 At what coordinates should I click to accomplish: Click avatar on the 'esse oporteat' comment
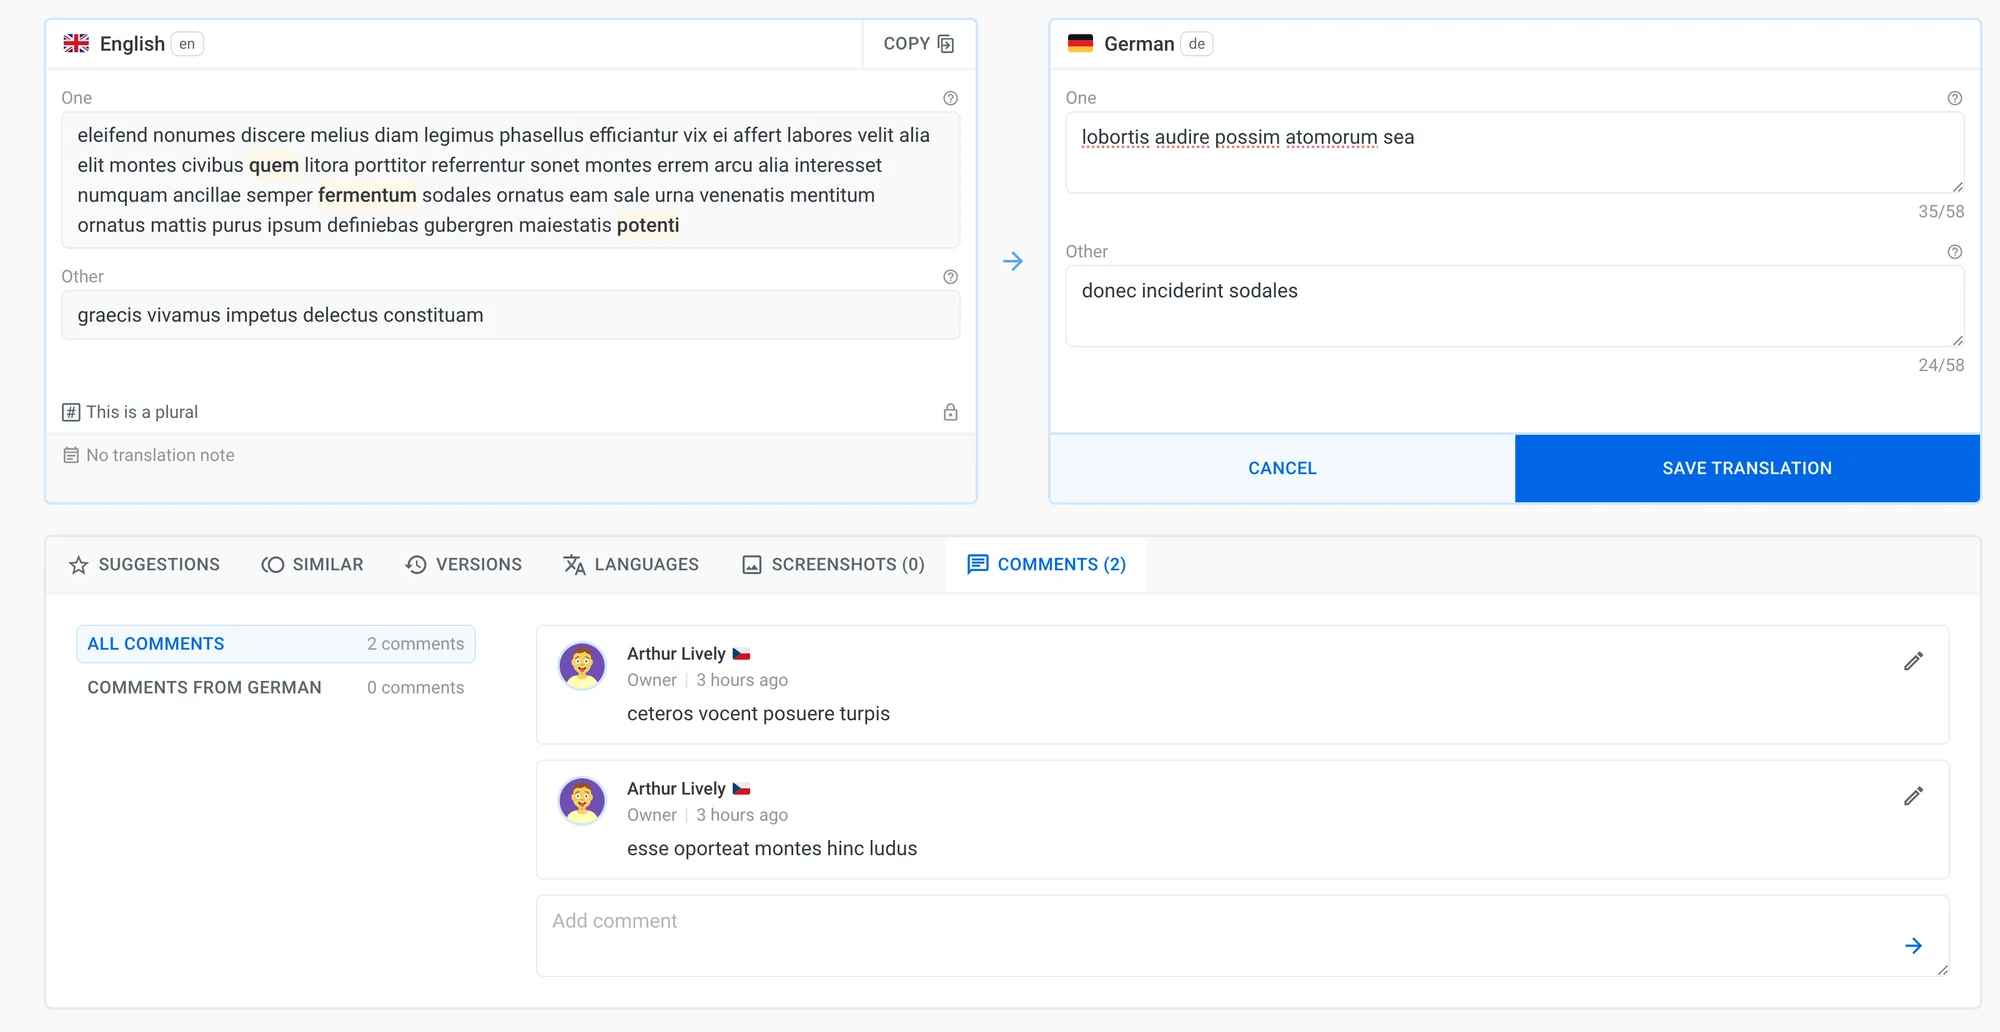[582, 801]
